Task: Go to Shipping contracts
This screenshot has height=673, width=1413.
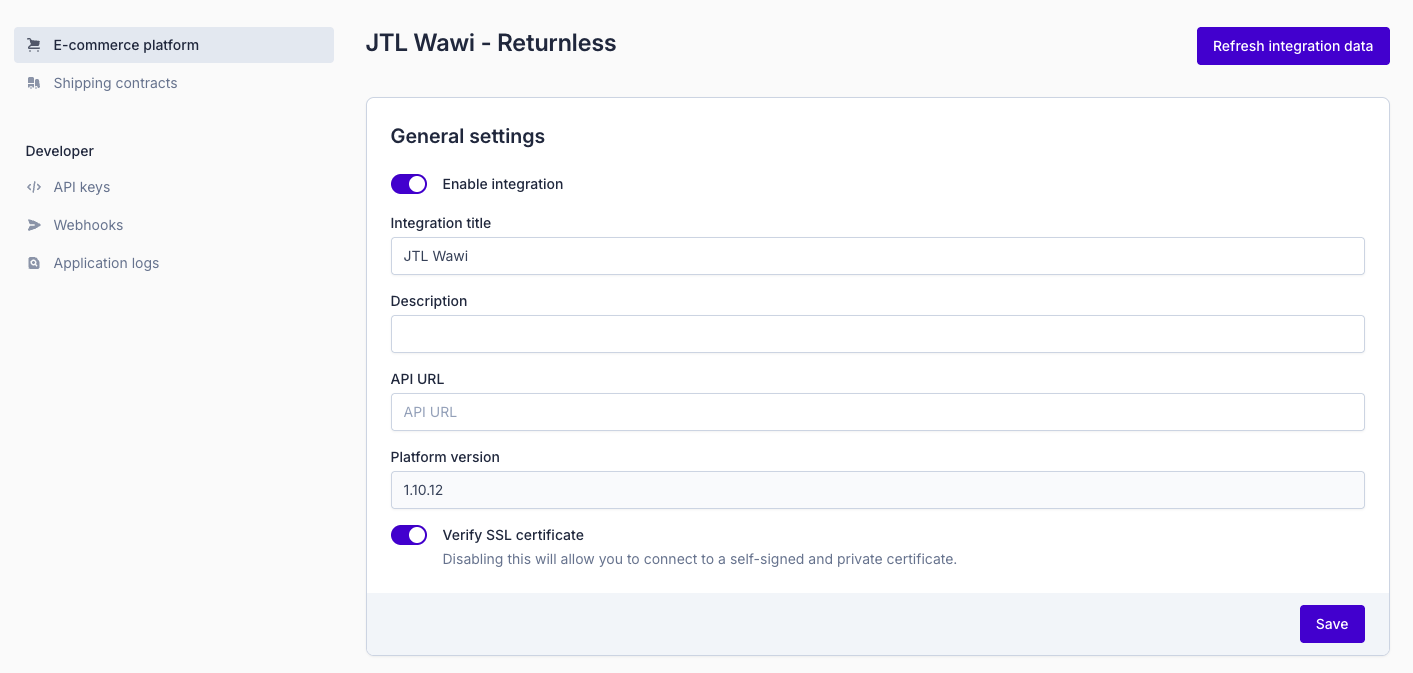Action: pyautogui.click(x=115, y=83)
